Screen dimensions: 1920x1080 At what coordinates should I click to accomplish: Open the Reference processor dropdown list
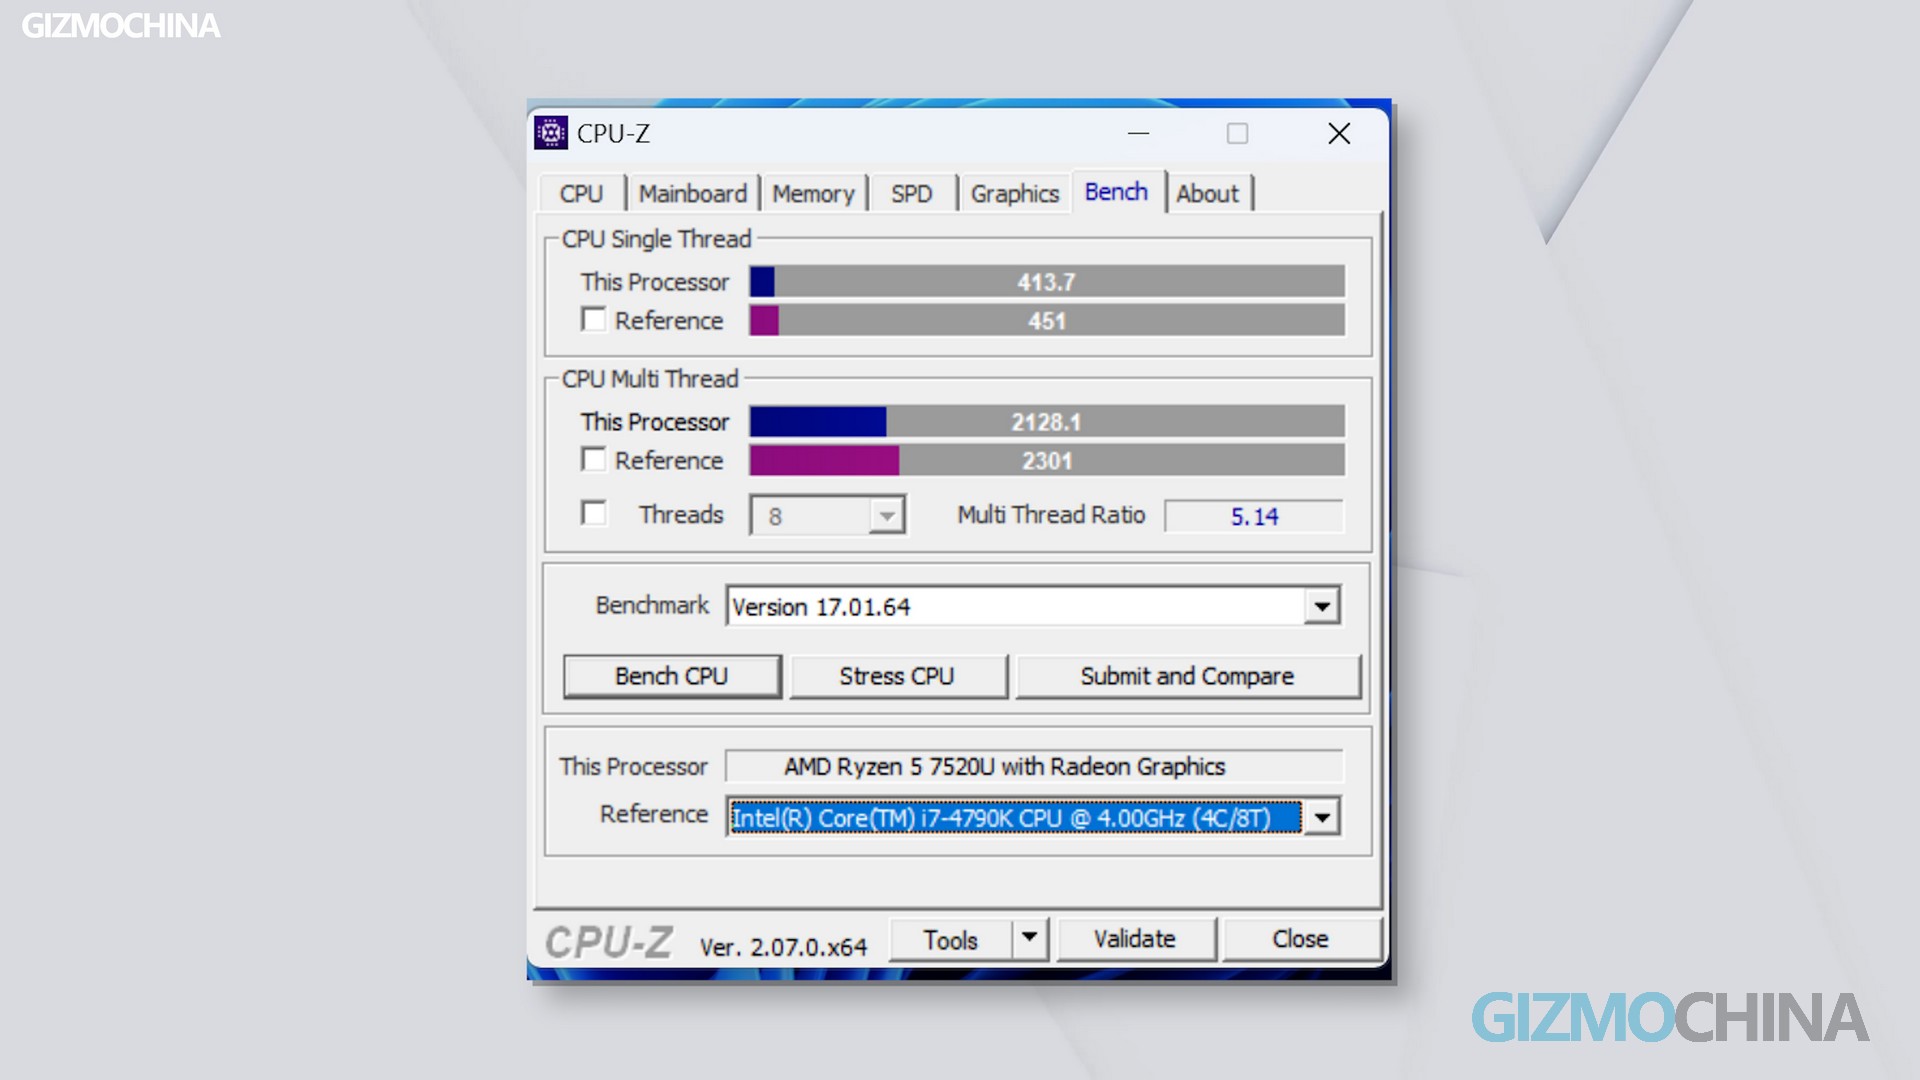(x=1321, y=817)
